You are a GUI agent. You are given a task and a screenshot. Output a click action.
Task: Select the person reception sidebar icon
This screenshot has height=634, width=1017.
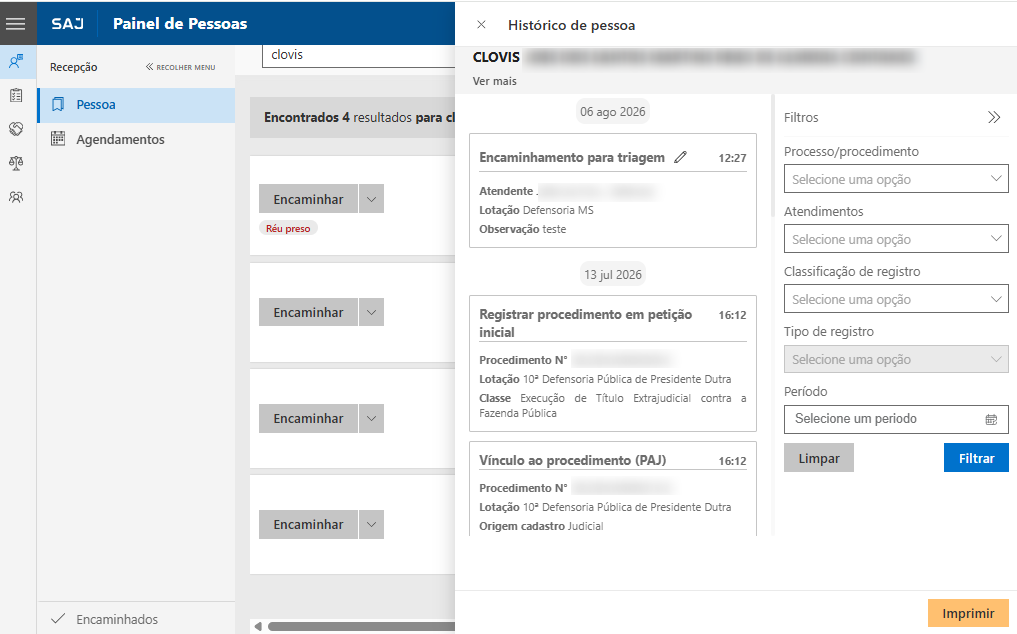[16, 62]
